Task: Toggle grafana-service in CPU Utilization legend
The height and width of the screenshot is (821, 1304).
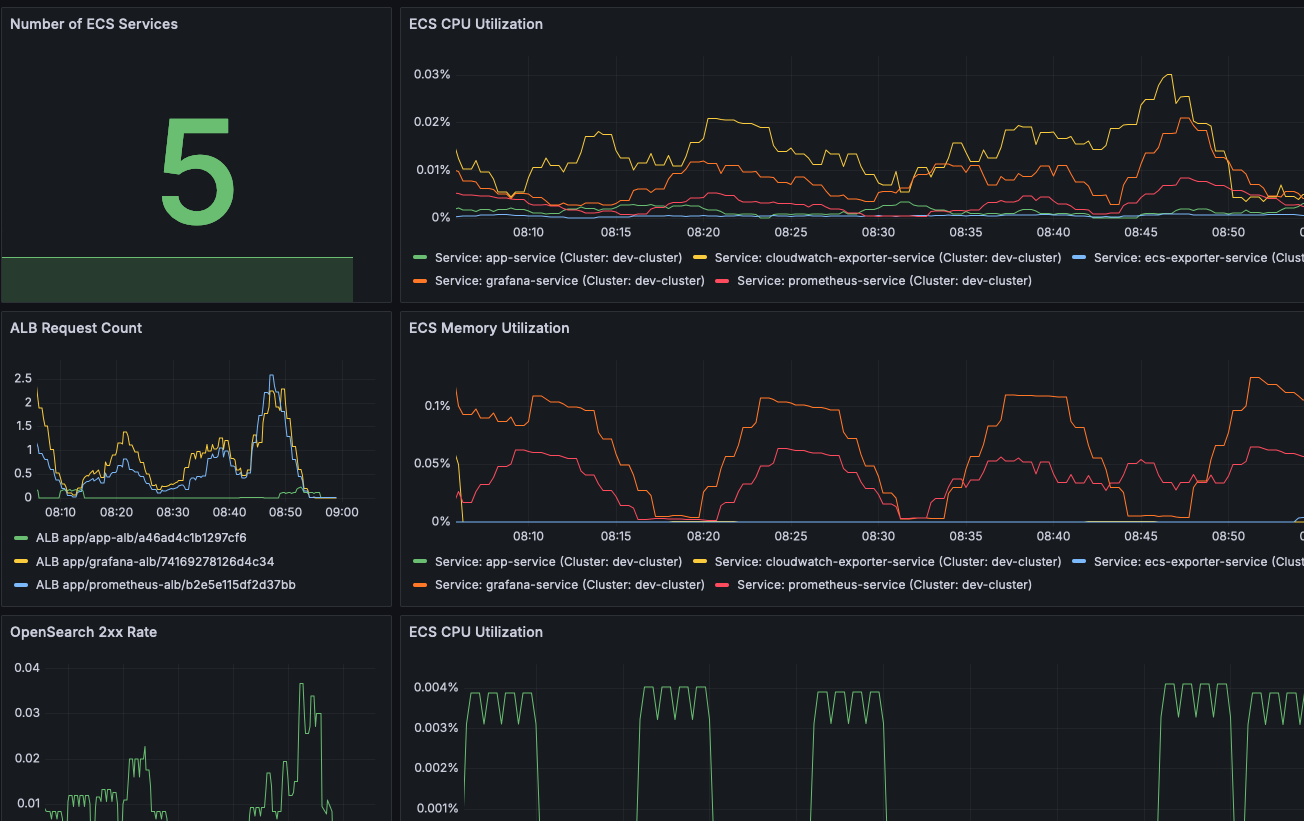Action: (570, 280)
